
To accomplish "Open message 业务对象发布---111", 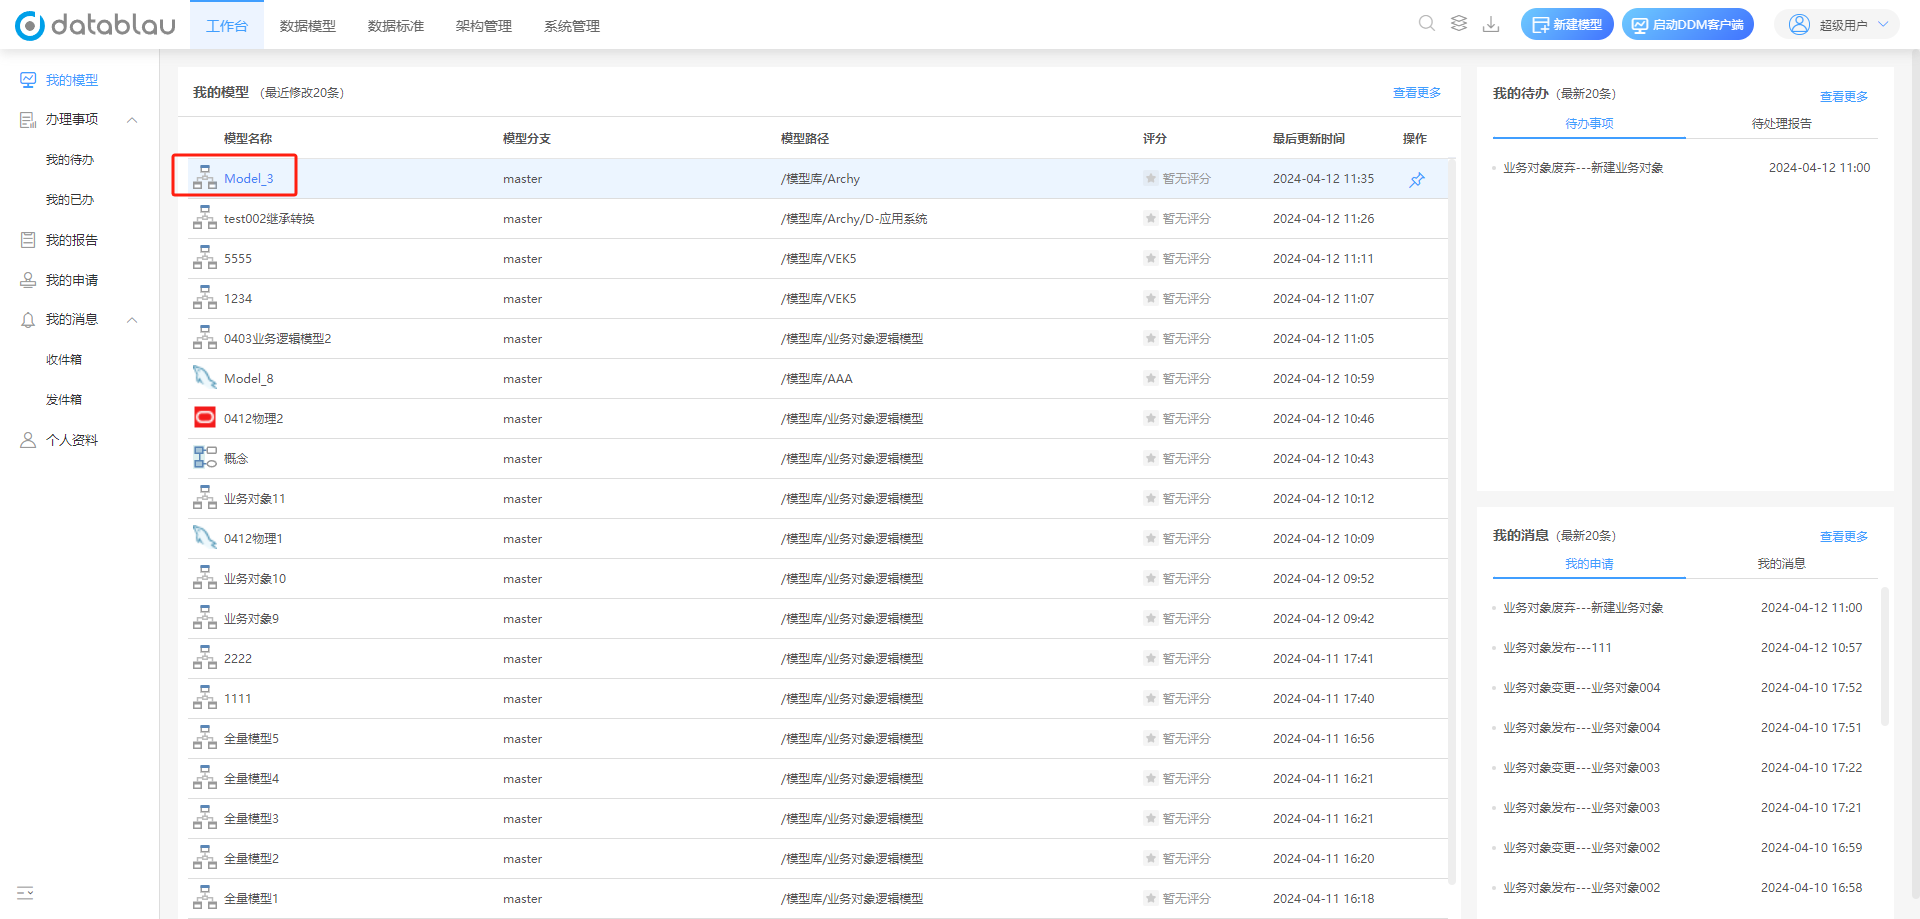I will pos(1557,648).
